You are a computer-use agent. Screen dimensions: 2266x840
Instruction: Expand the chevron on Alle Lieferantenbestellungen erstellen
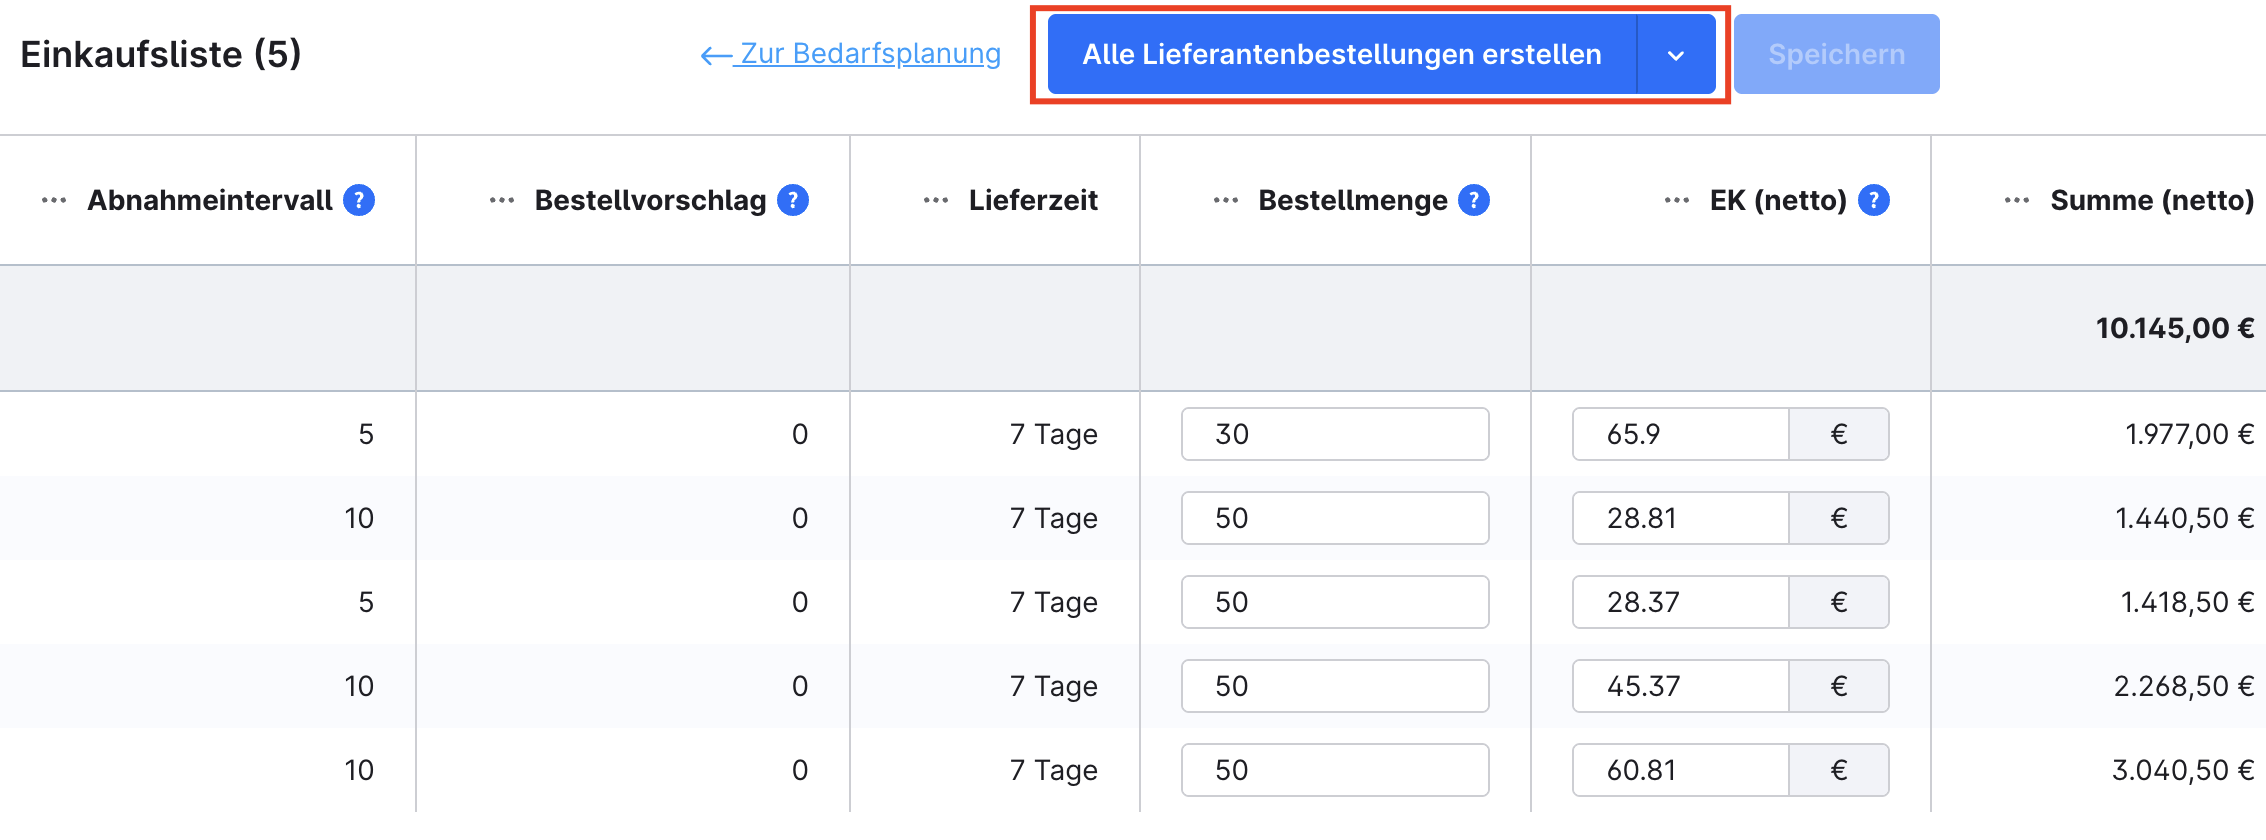1675,54
